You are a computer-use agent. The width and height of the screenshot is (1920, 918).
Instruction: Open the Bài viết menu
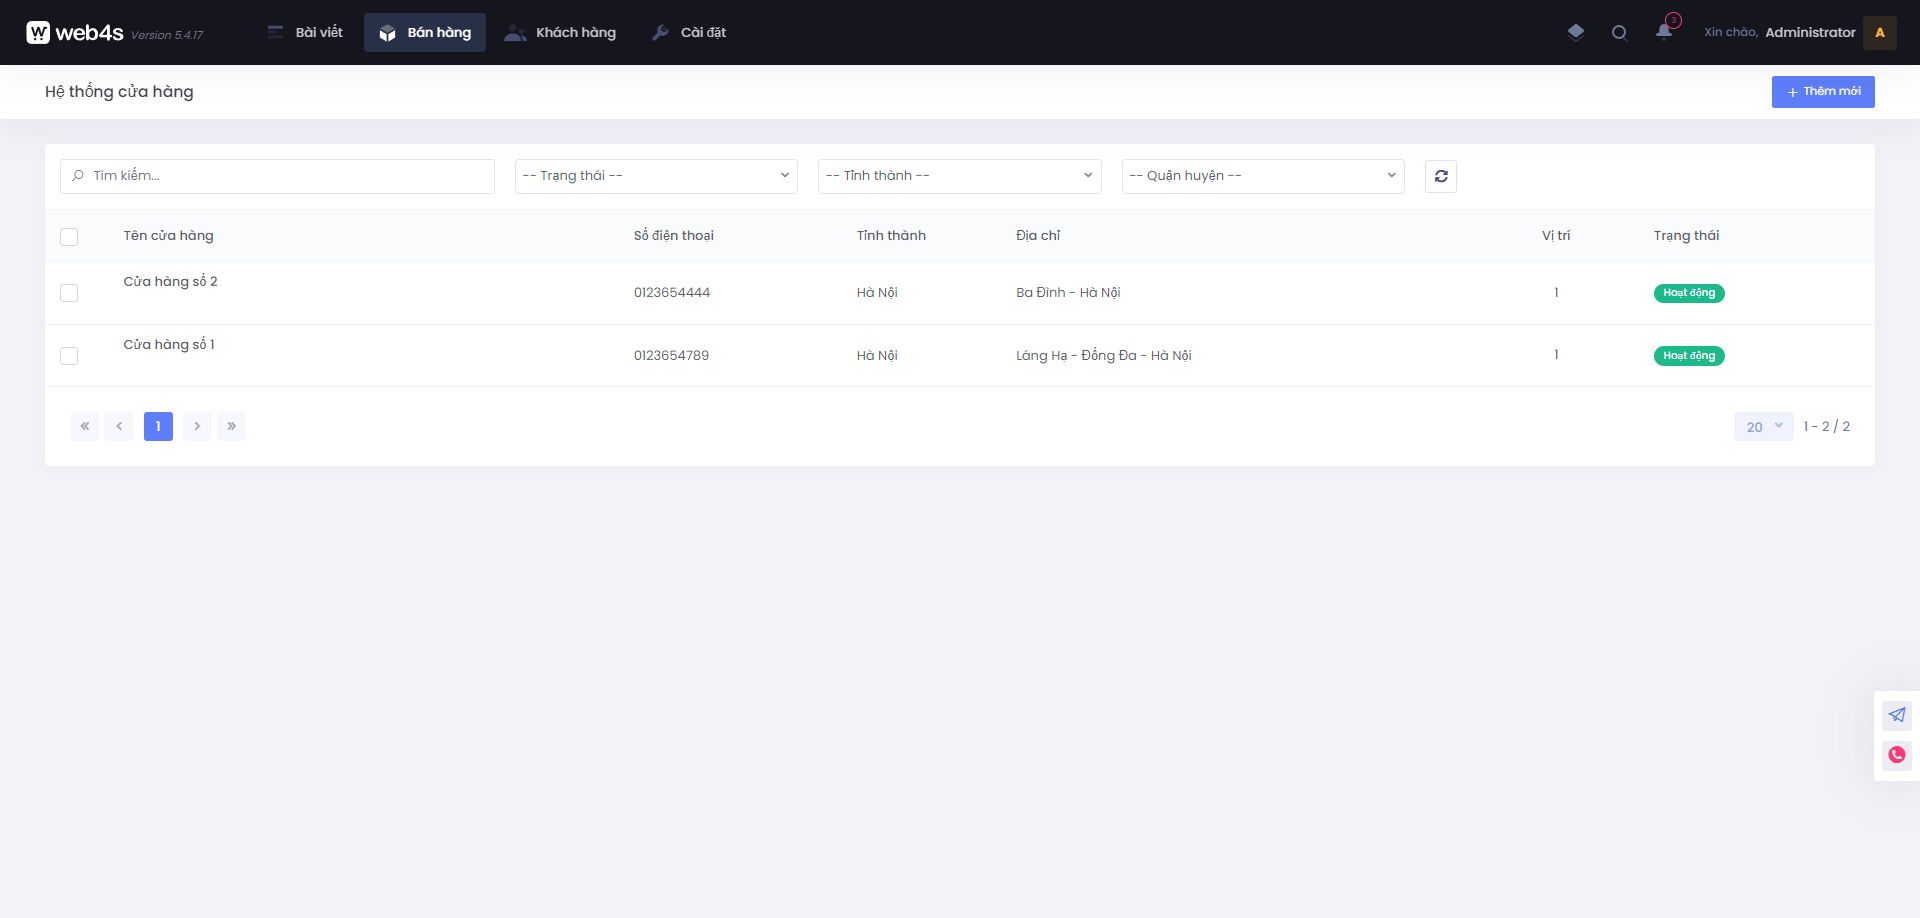(305, 32)
